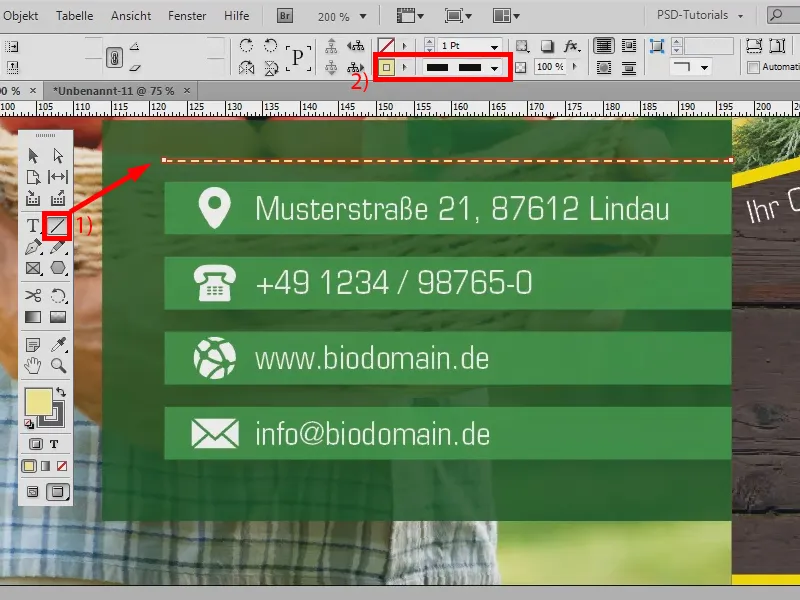Switch to Normal view mode
This screenshot has height=600, width=800.
pyautogui.click(x=33, y=492)
